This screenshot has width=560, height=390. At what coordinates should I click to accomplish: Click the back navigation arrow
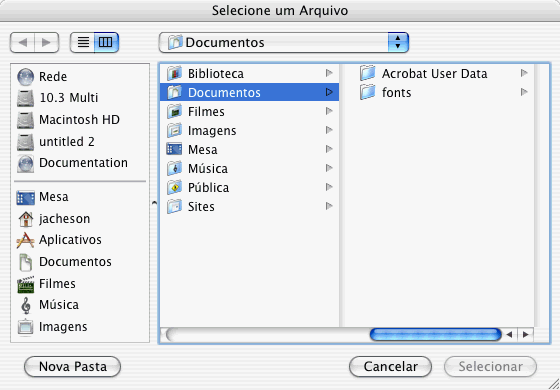pos(23,42)
